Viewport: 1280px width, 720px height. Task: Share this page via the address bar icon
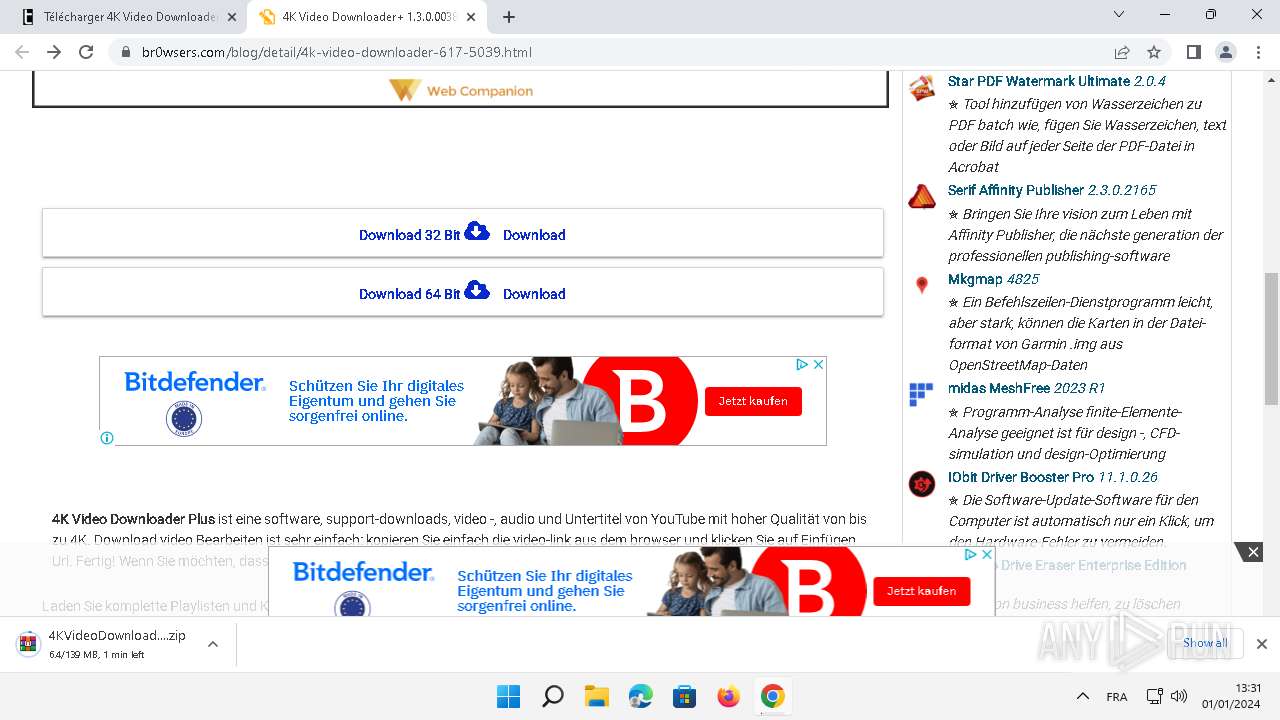pyautogui.click(x=1122, y=52)
